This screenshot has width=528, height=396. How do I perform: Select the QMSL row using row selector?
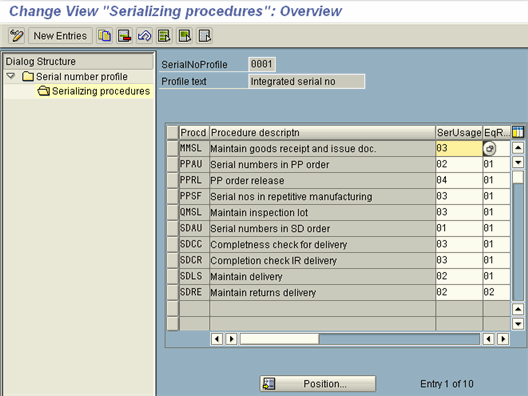(x=172, y=212)
